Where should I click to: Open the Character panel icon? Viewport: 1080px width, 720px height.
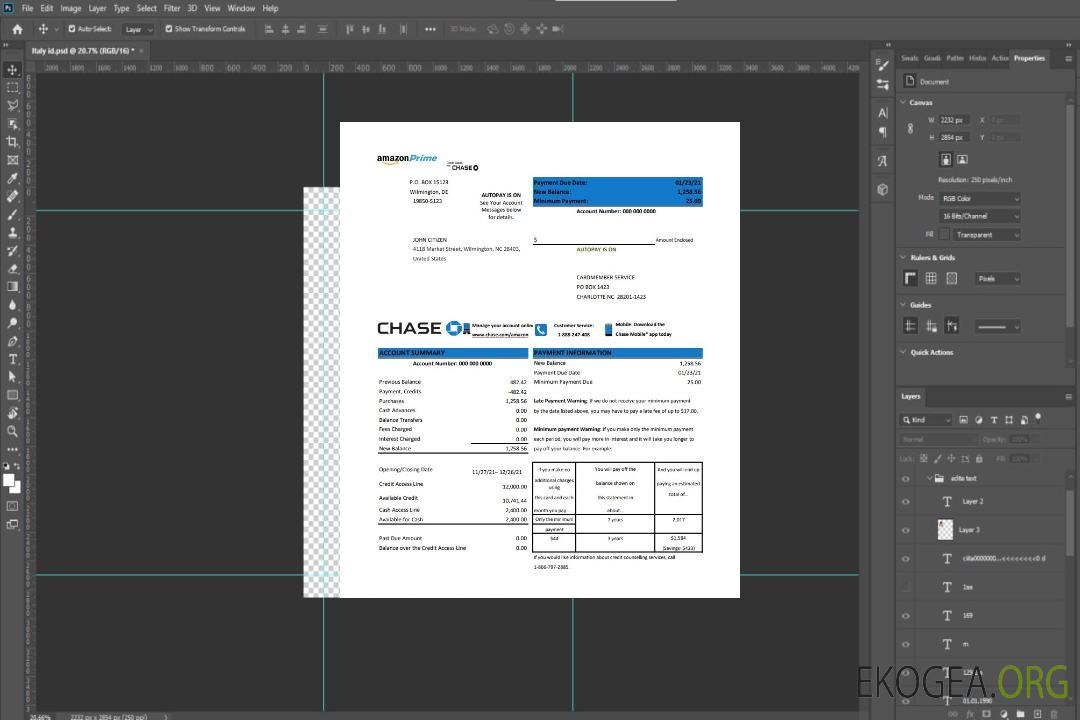point(883,113)
